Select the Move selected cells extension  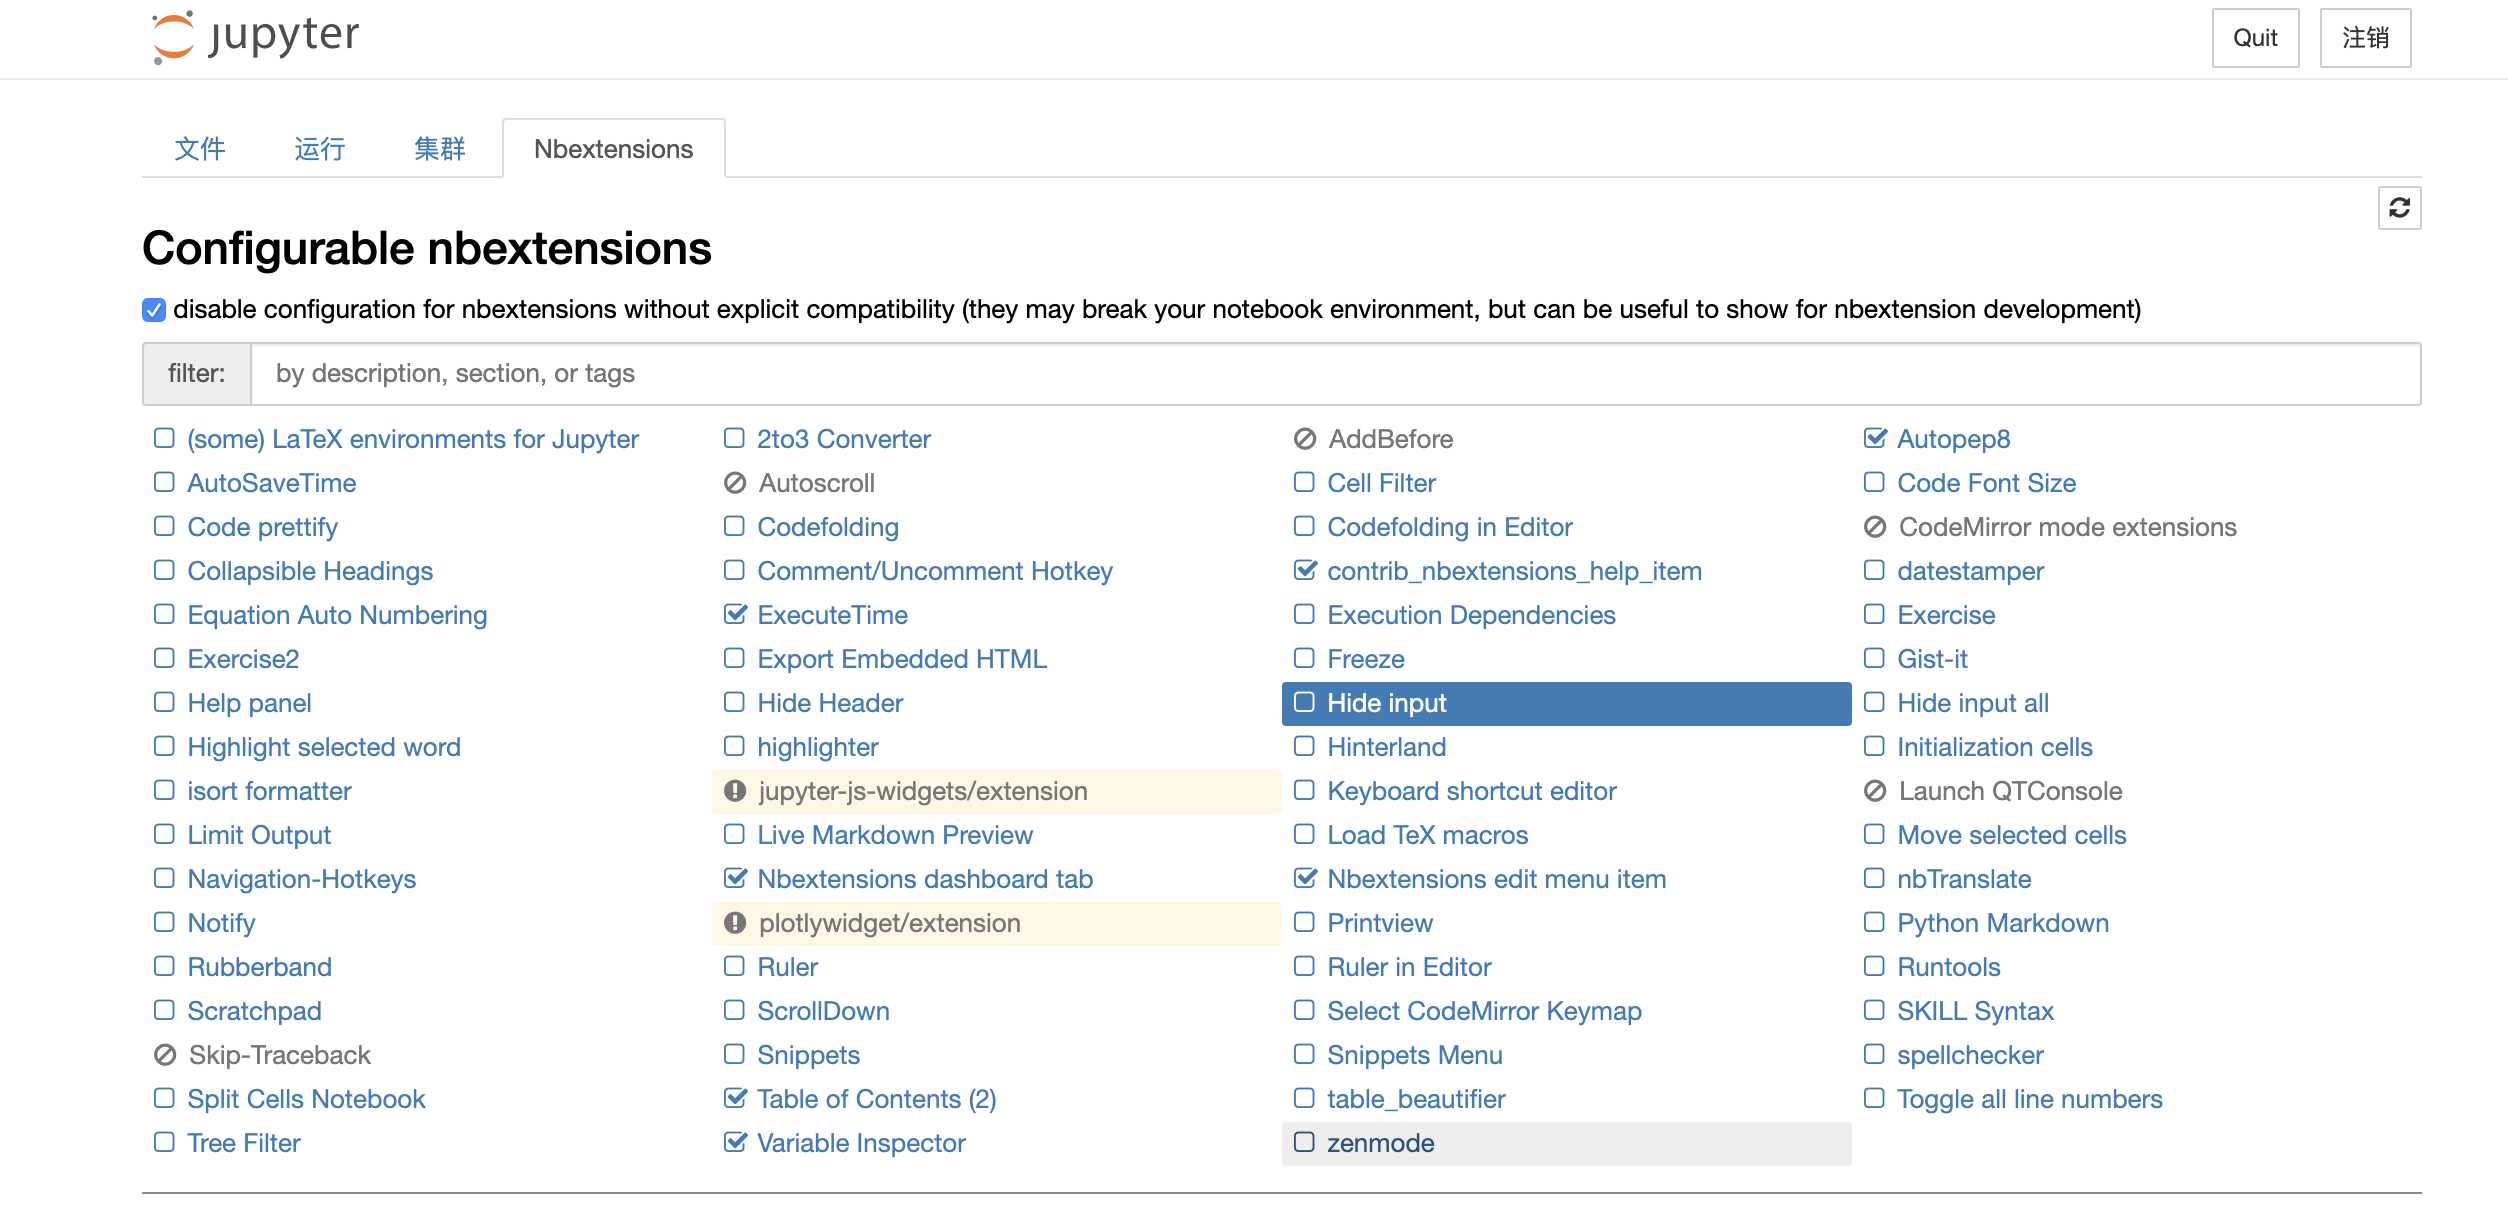pos(2011,835)
